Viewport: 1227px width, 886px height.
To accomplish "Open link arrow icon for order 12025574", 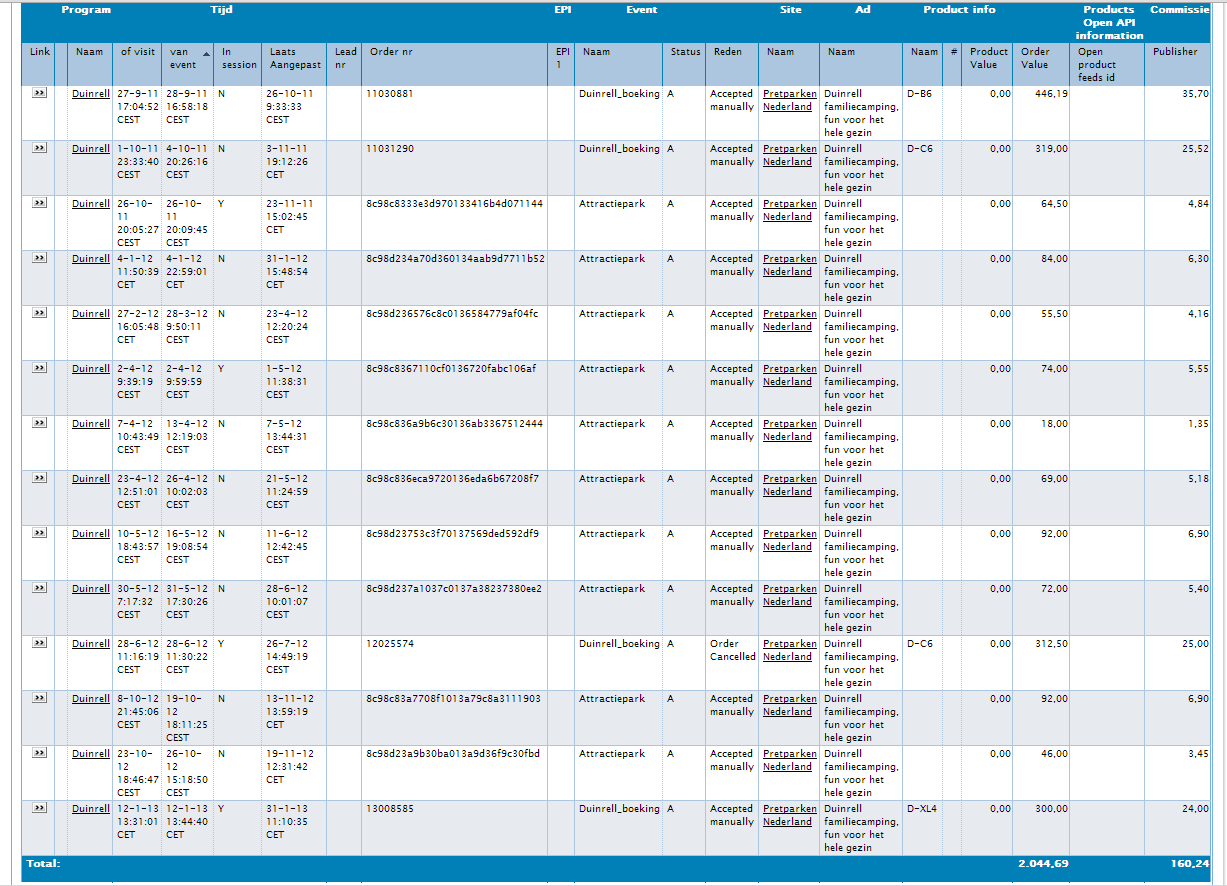I will pos(39,643).
